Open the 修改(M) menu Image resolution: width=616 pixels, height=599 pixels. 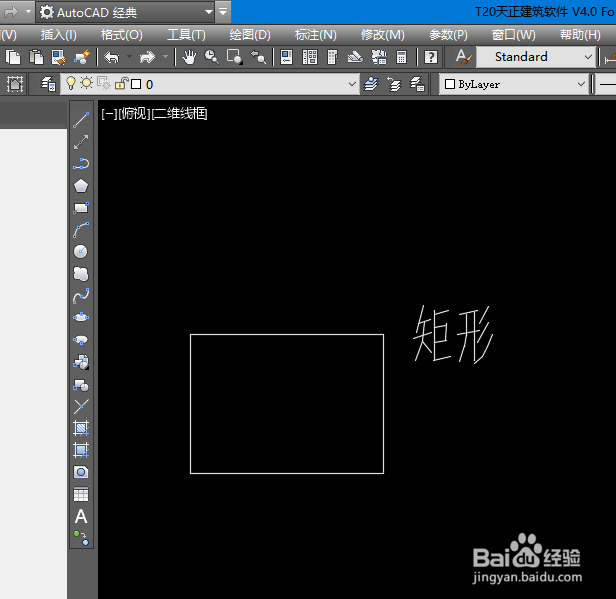(383, 35)
